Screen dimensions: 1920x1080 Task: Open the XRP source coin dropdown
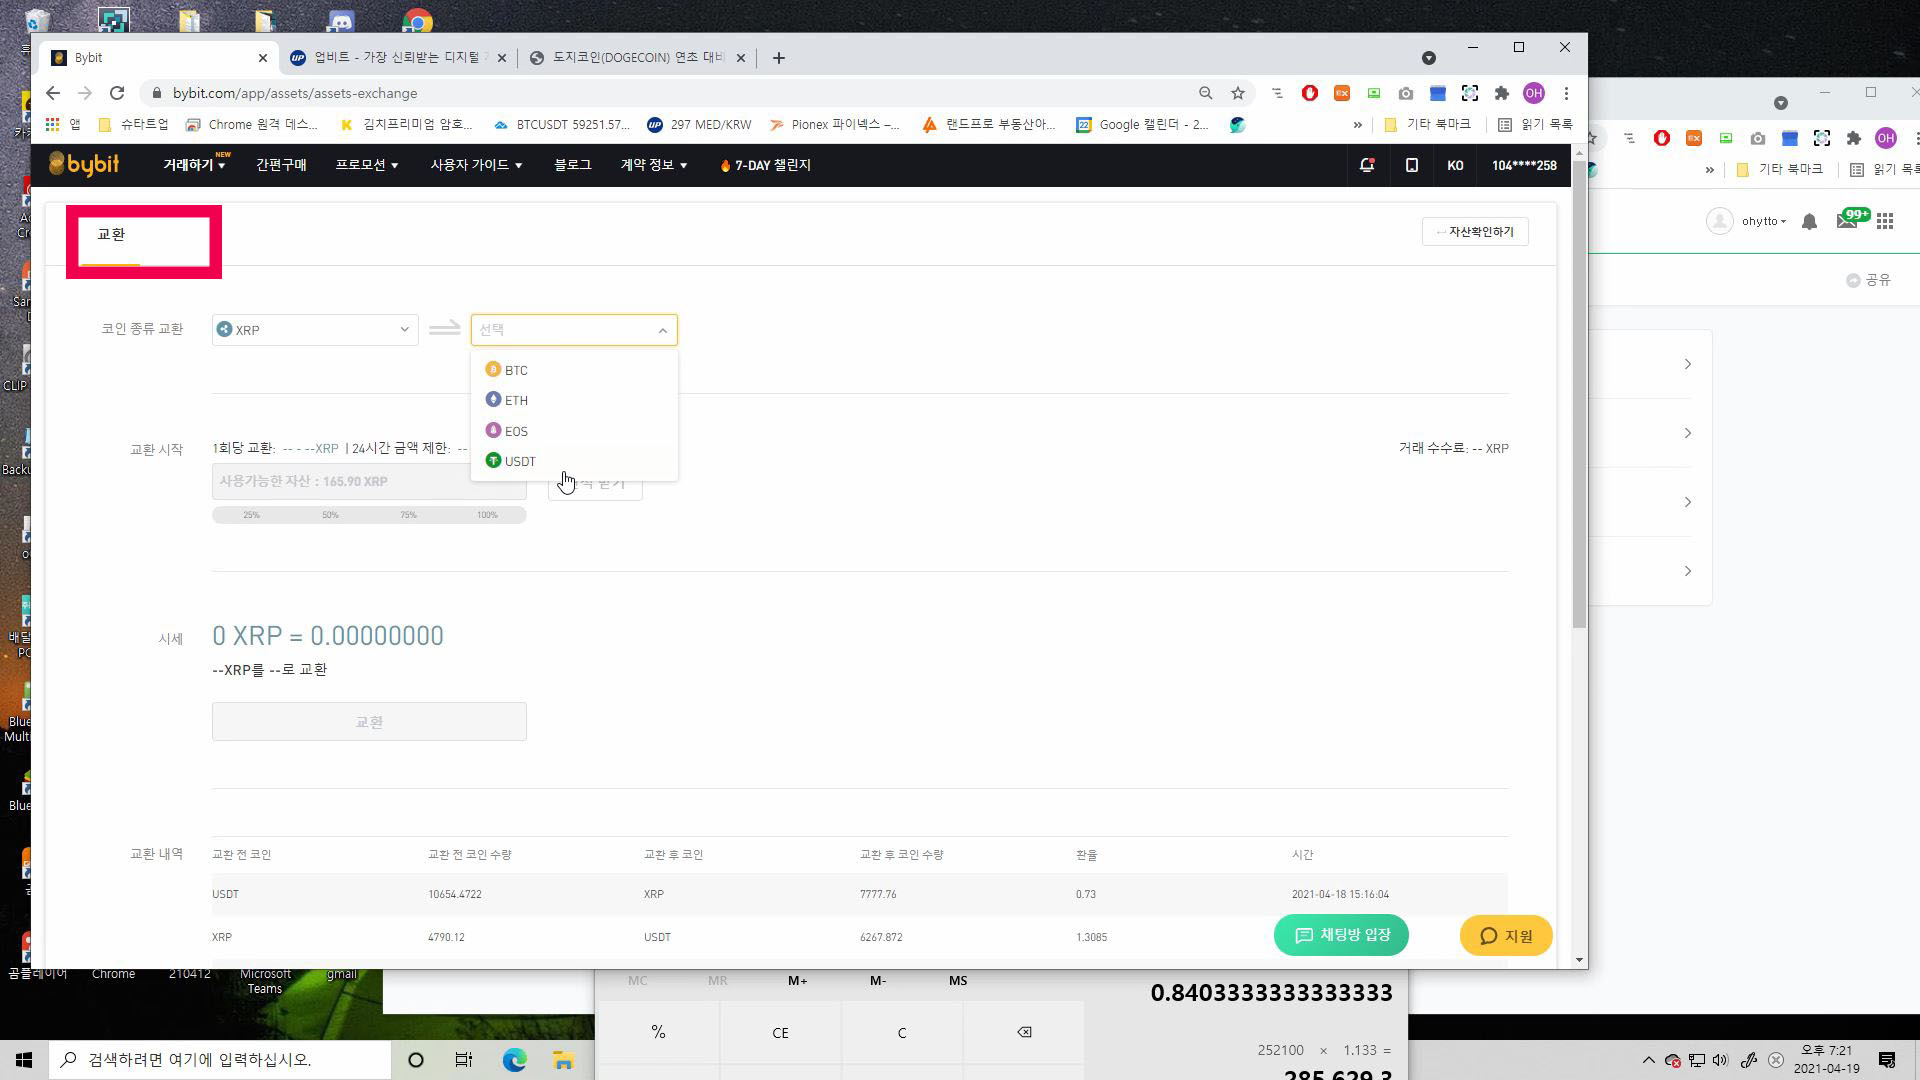[315, 330]
